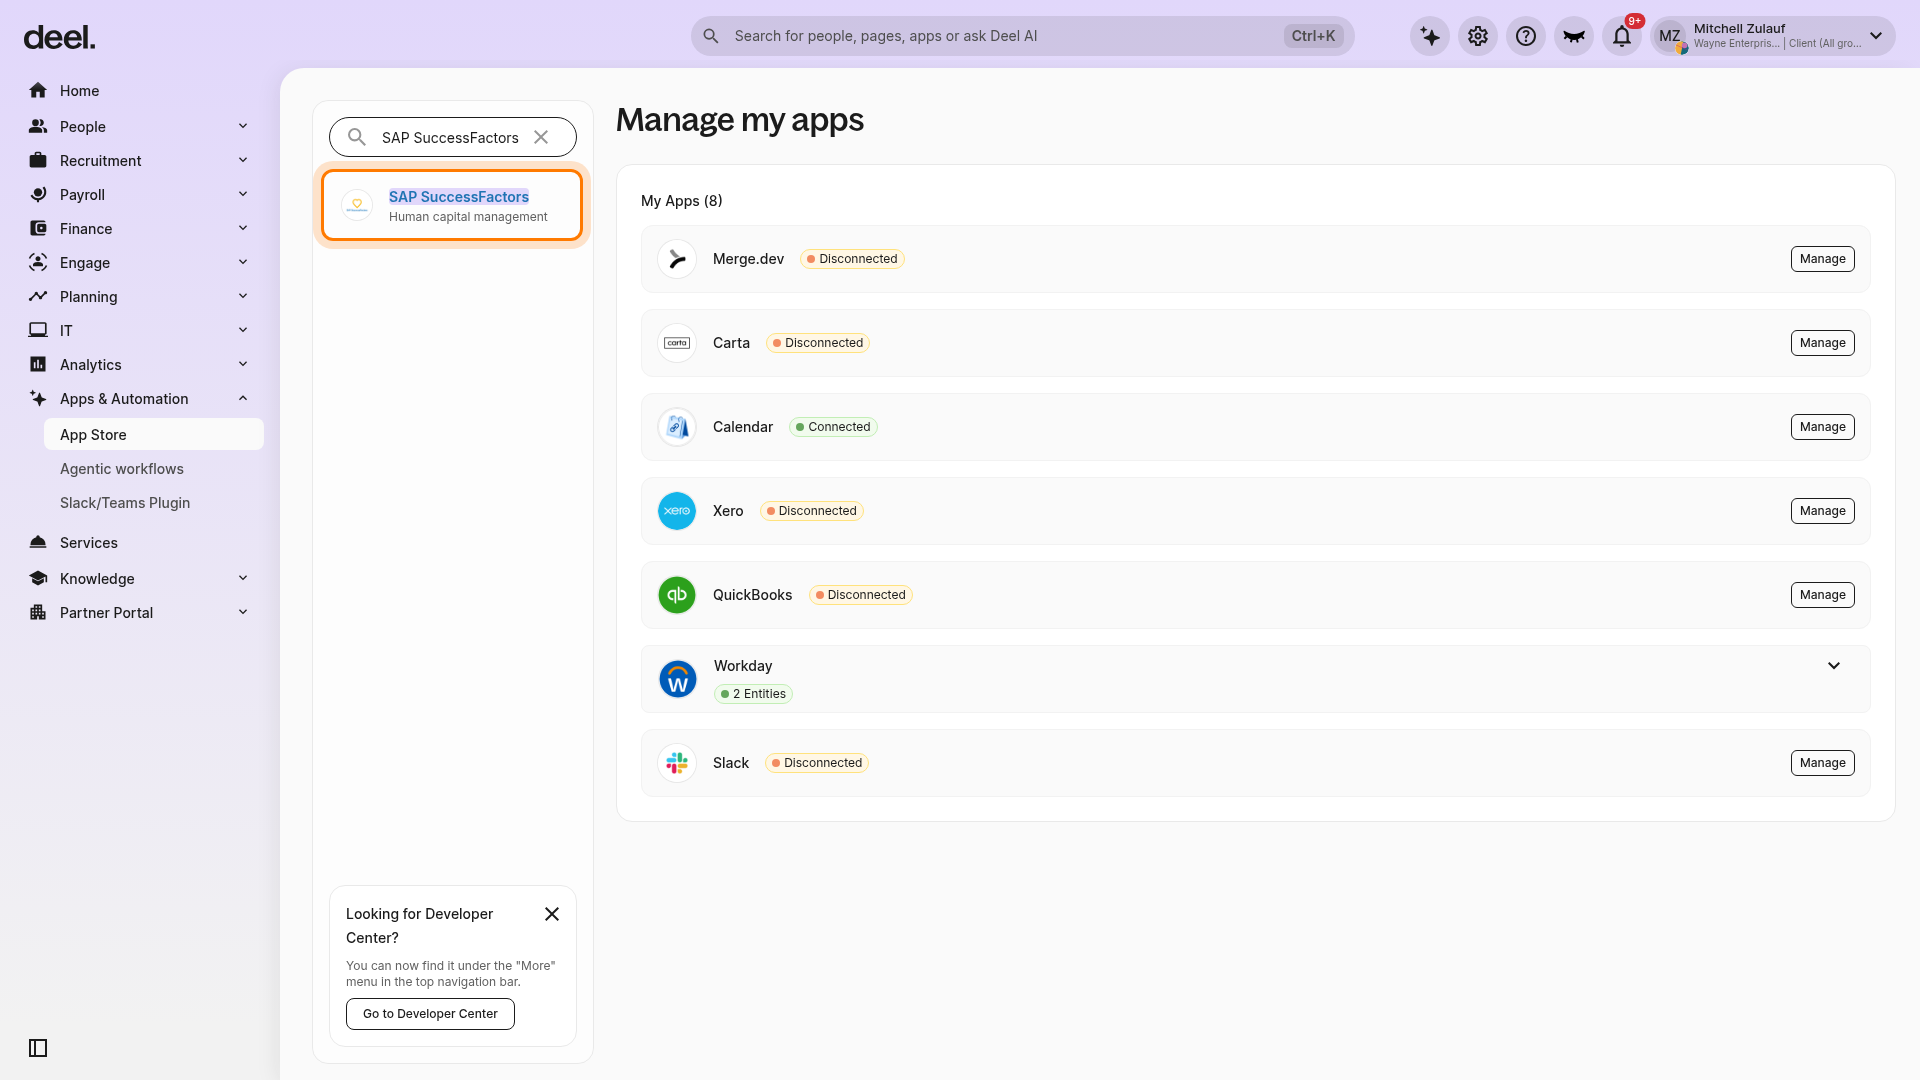1920x1080 pixels.
Task: Click the Carta app logo
Action: pyautogui.click(x=677, y=343)
